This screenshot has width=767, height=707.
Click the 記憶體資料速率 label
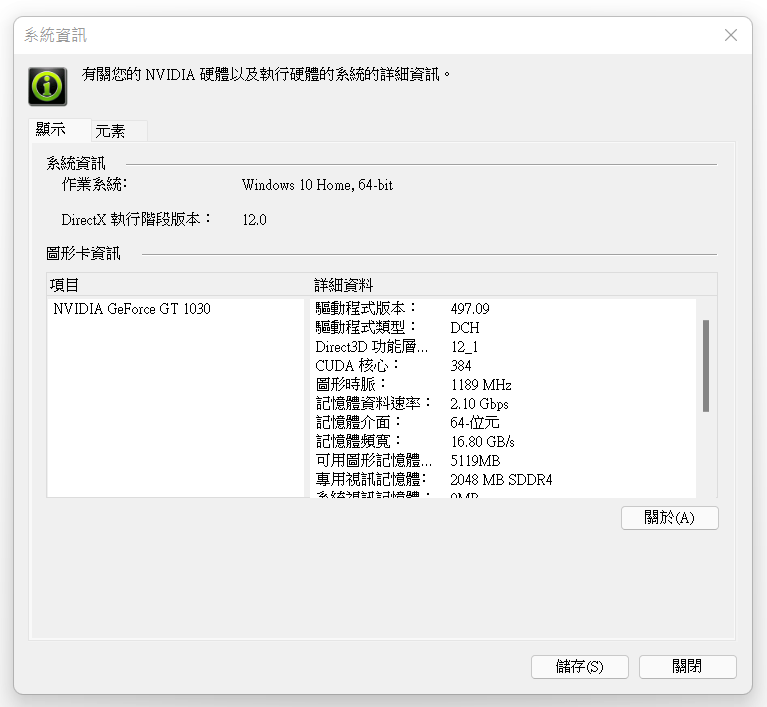point(373,403)
